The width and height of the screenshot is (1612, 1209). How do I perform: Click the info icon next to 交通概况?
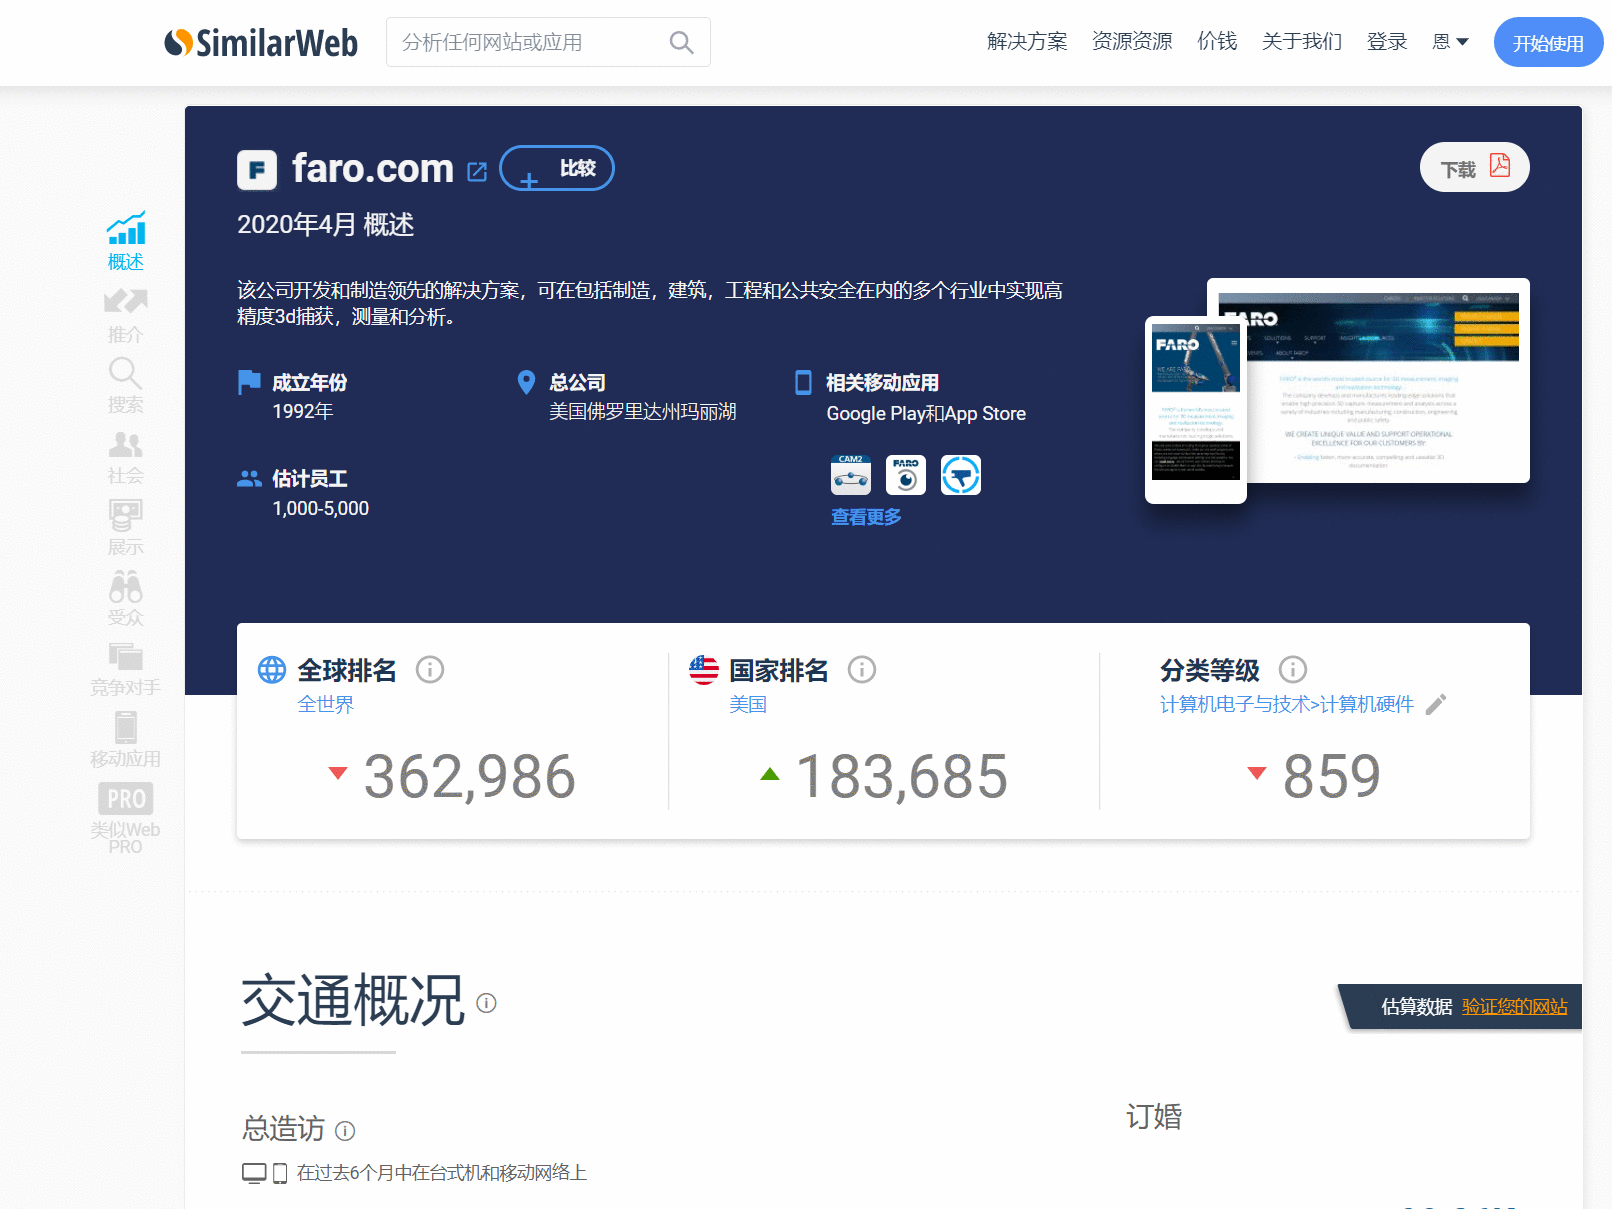487,1002
